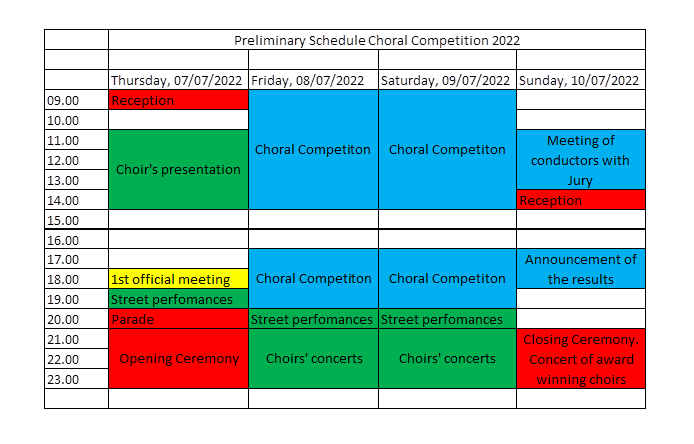This screenshot has height=444, width=694.
Task: Select the Opening Ceremony block
Action: click(x=178, y=358)
